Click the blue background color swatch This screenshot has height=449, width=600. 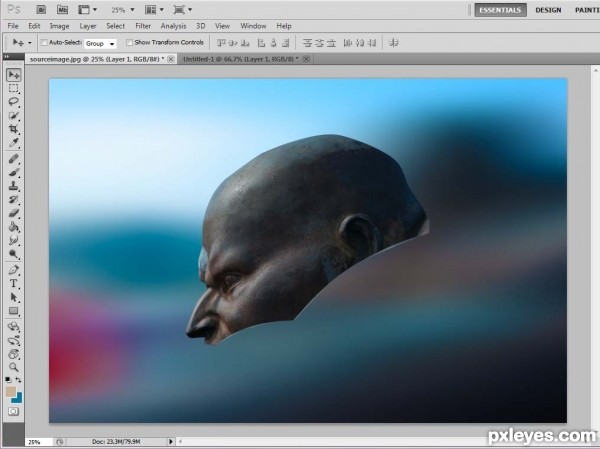coord(18,398)
